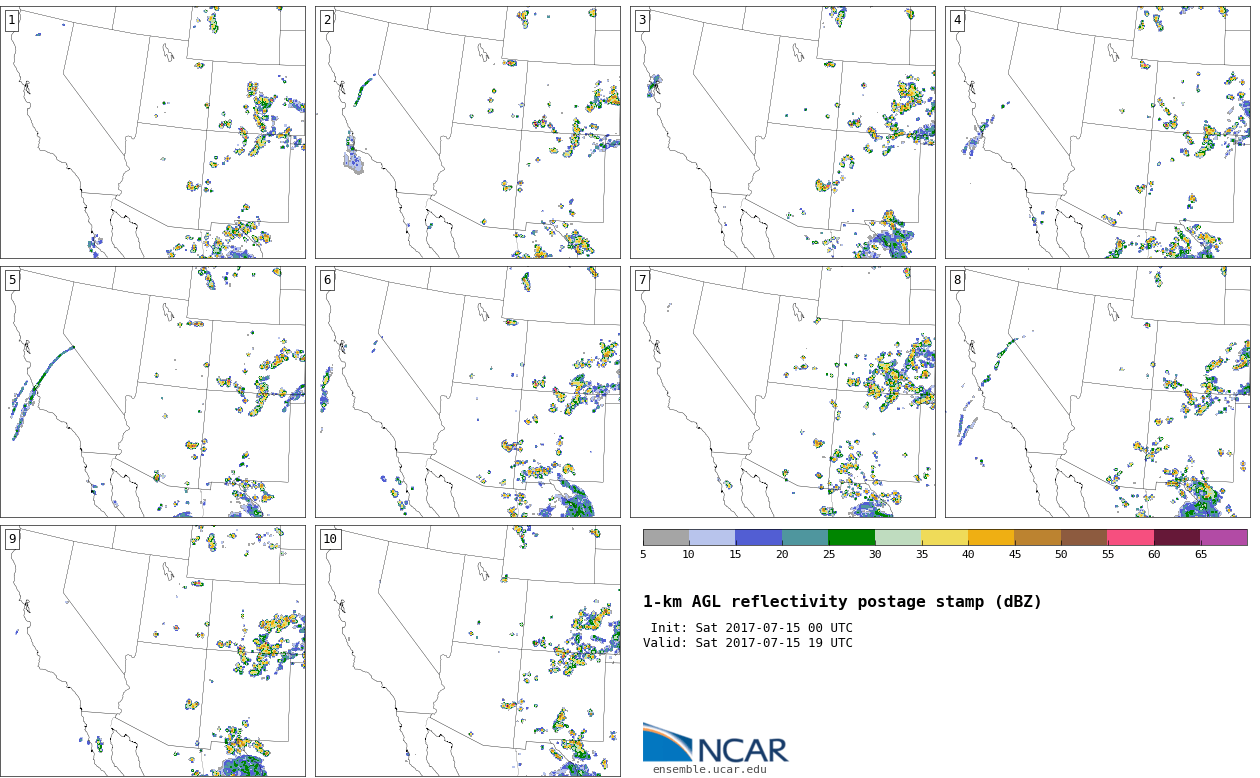
Task: Click the Valid time text line
Action: pos(748,643)
